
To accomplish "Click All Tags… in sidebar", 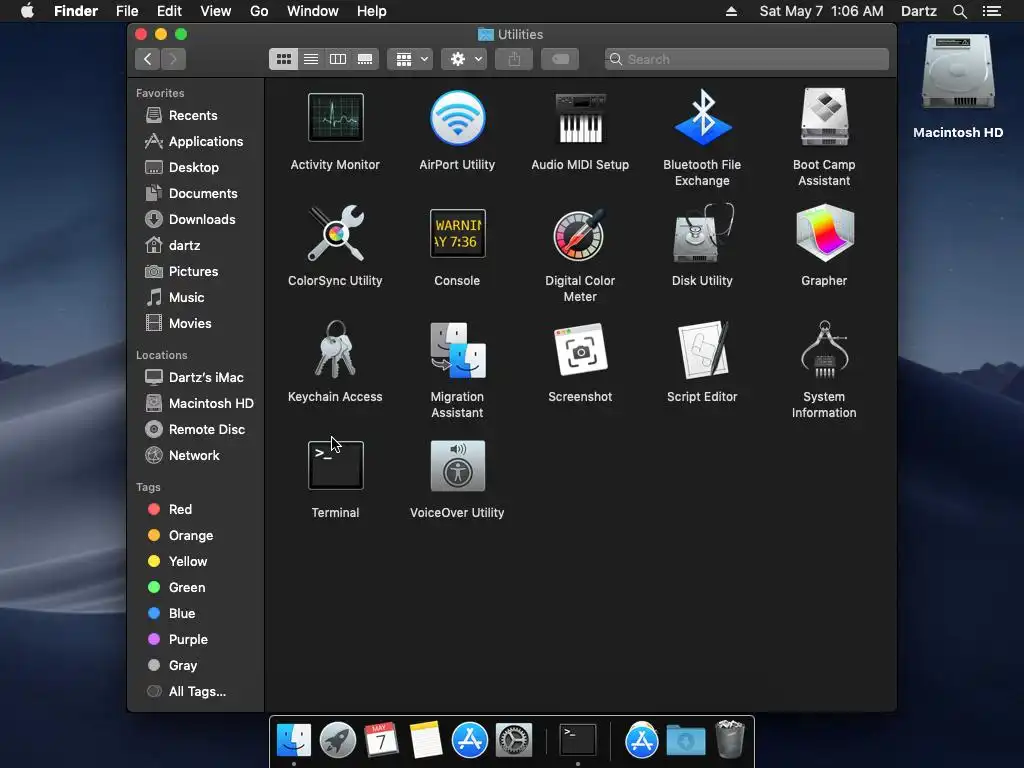I will pos(196,692).
